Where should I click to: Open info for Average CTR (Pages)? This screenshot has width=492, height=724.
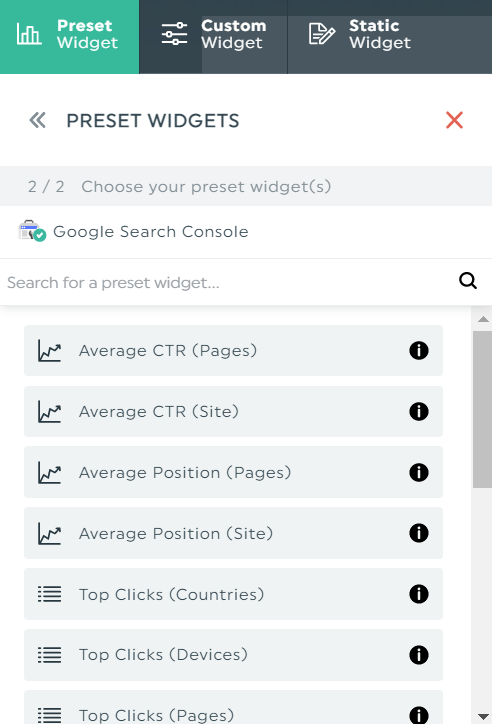419,350
